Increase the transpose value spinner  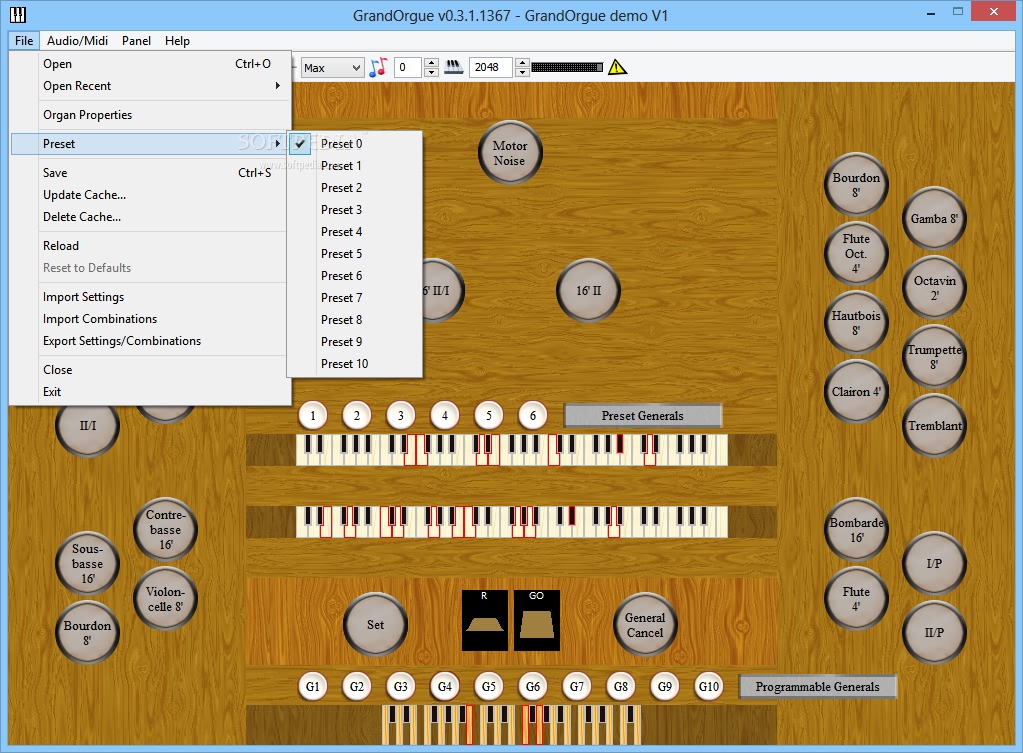point(431,63)
